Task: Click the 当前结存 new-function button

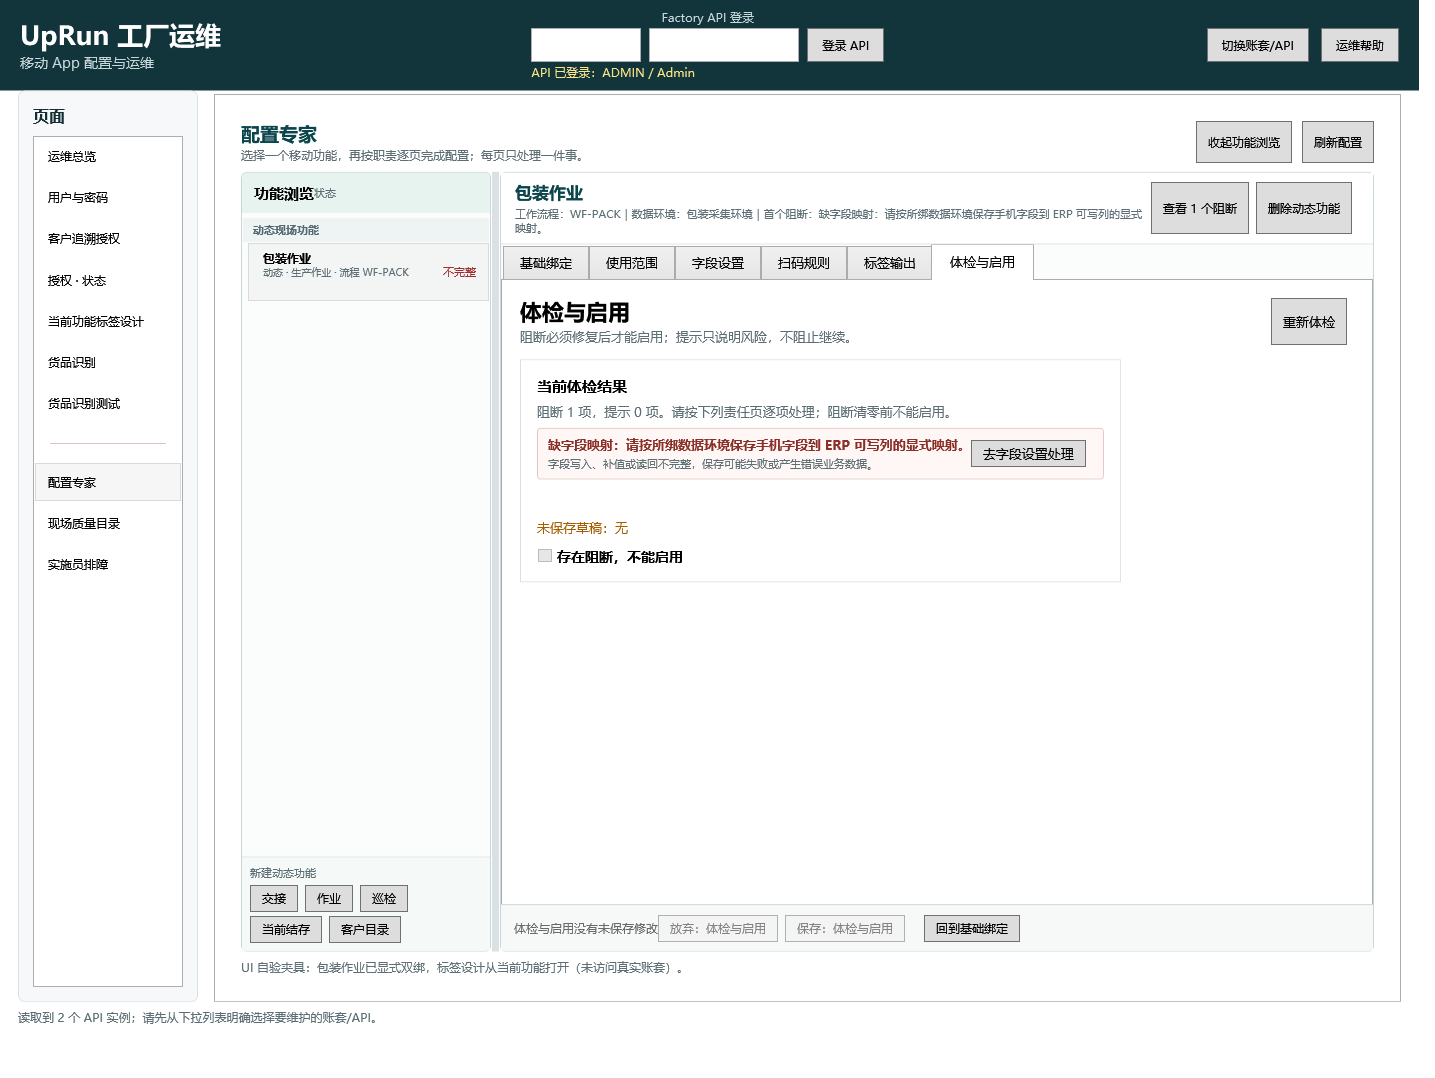Action: [x=286, y=930]
